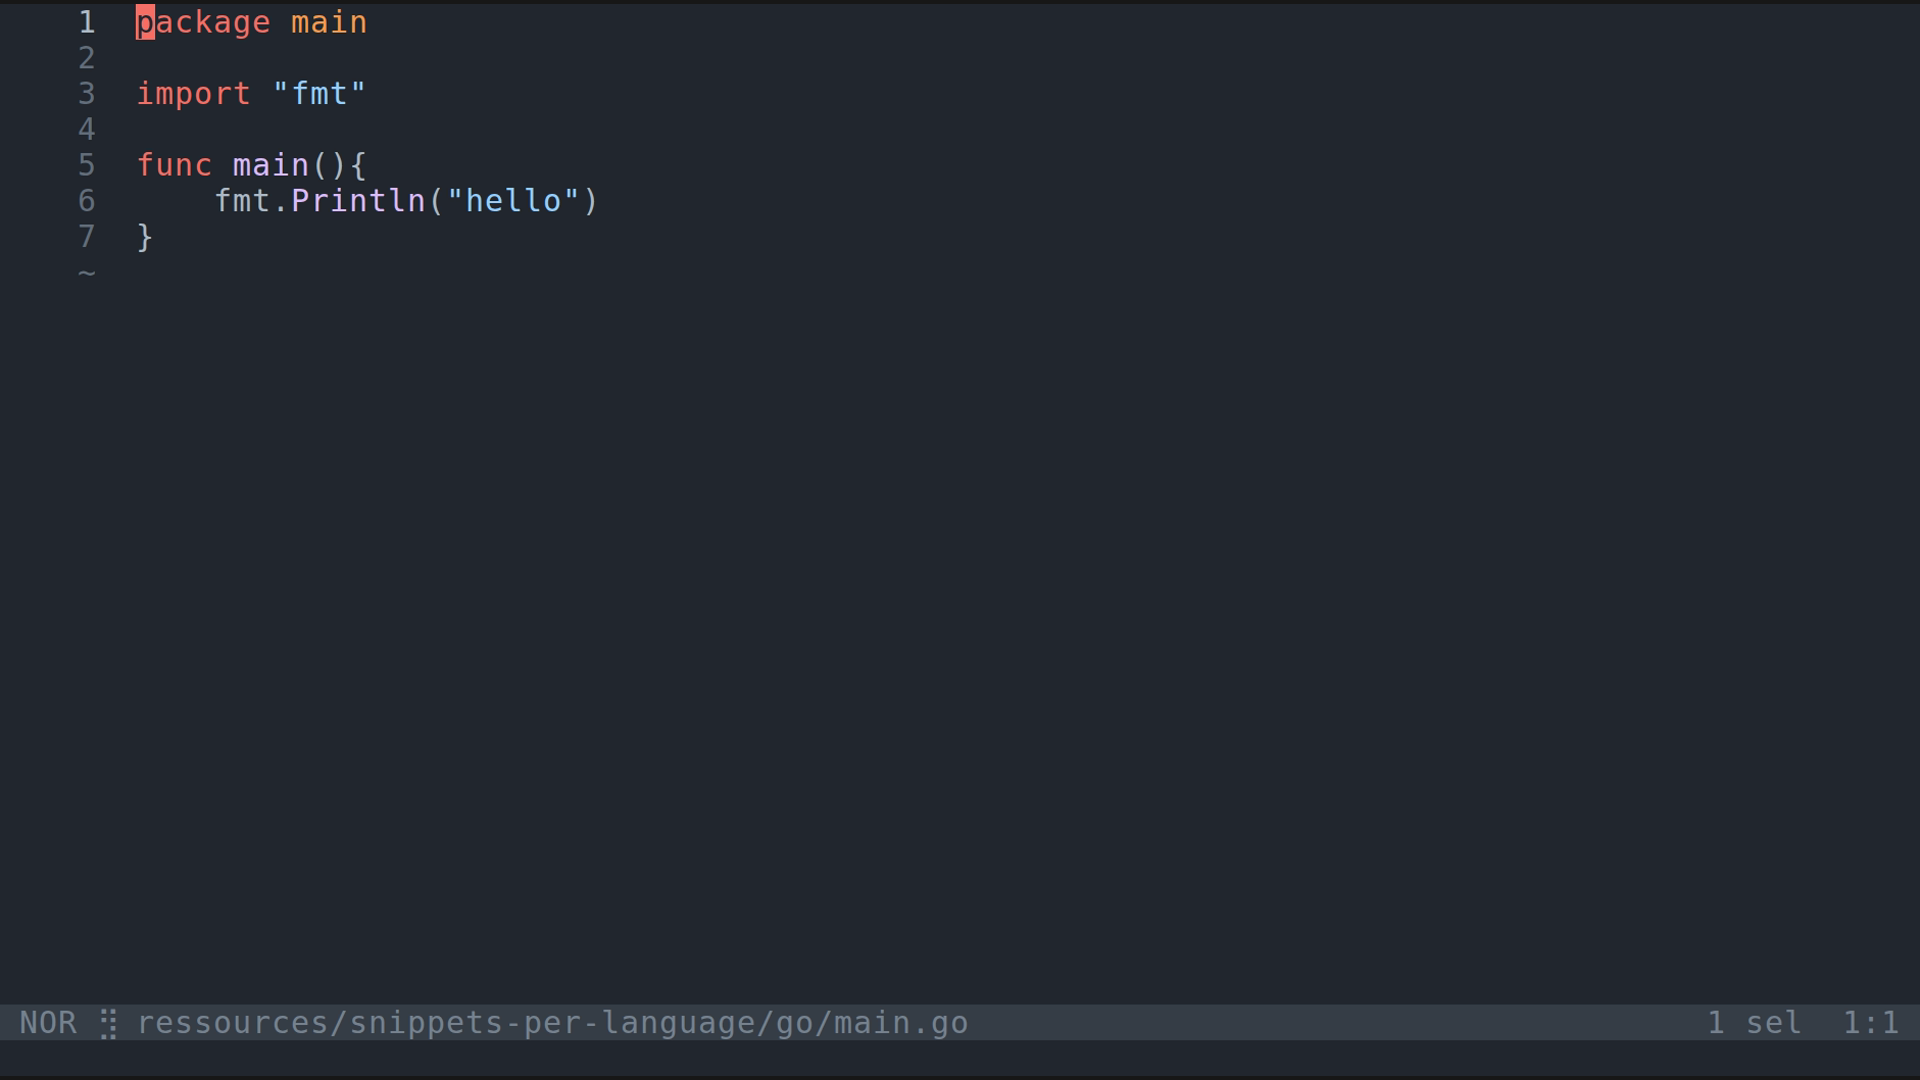Viewport: 1920px width, 1080px height.
Task: Place cursor on the "import" keyword
Action: pos(193,94)
